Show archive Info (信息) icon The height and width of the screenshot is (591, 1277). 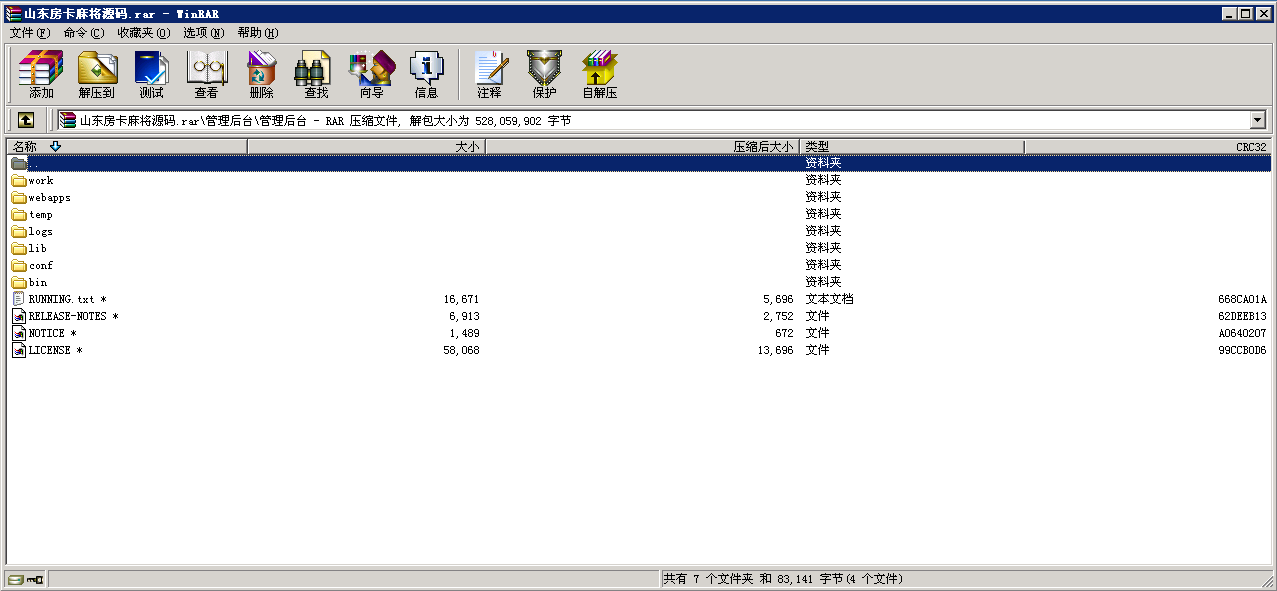tap(426, 75)
